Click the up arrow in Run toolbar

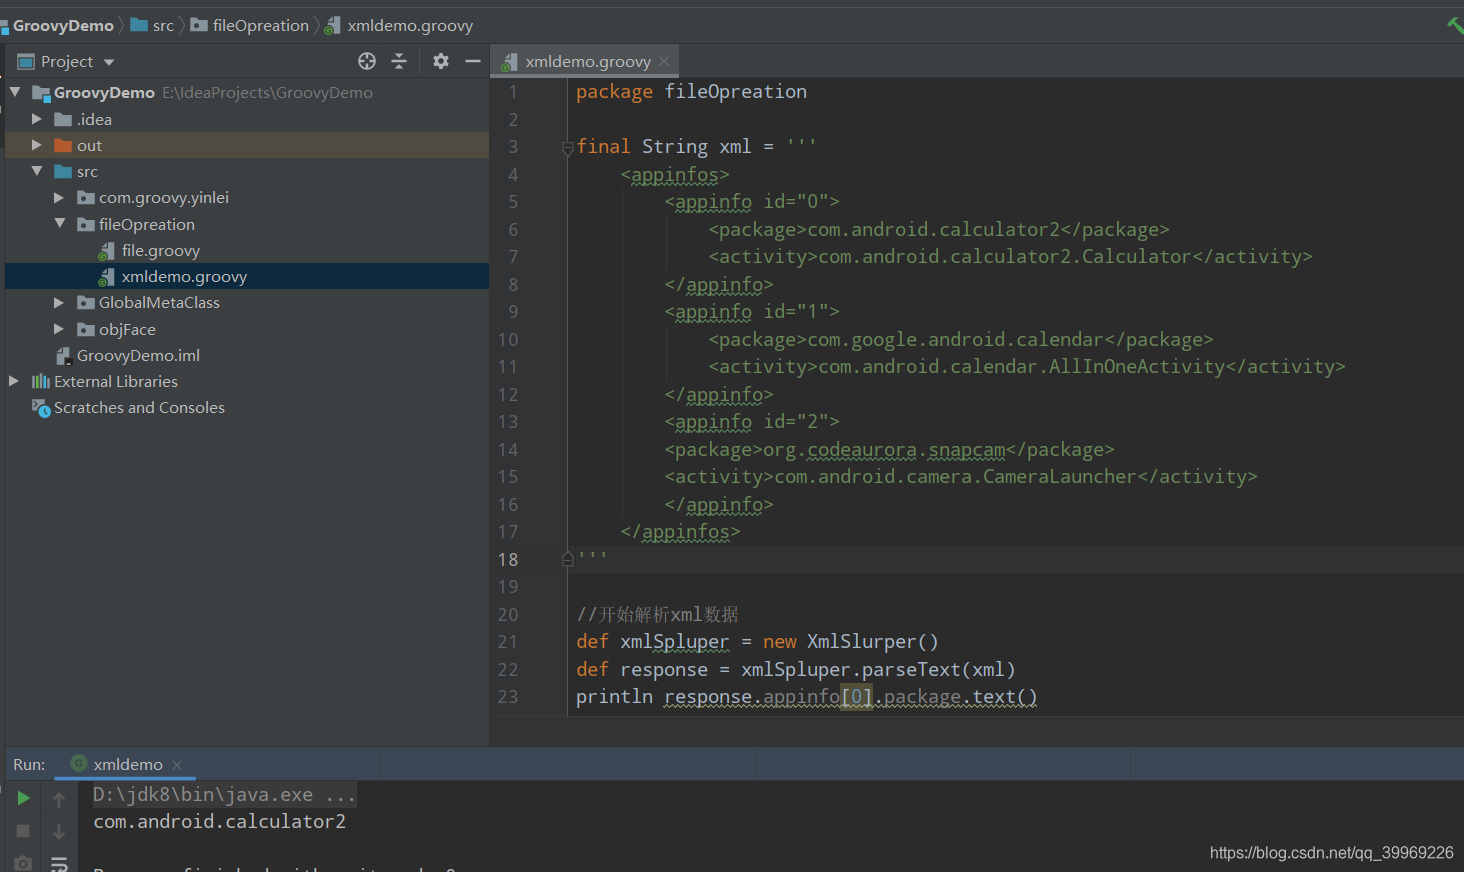59,798
